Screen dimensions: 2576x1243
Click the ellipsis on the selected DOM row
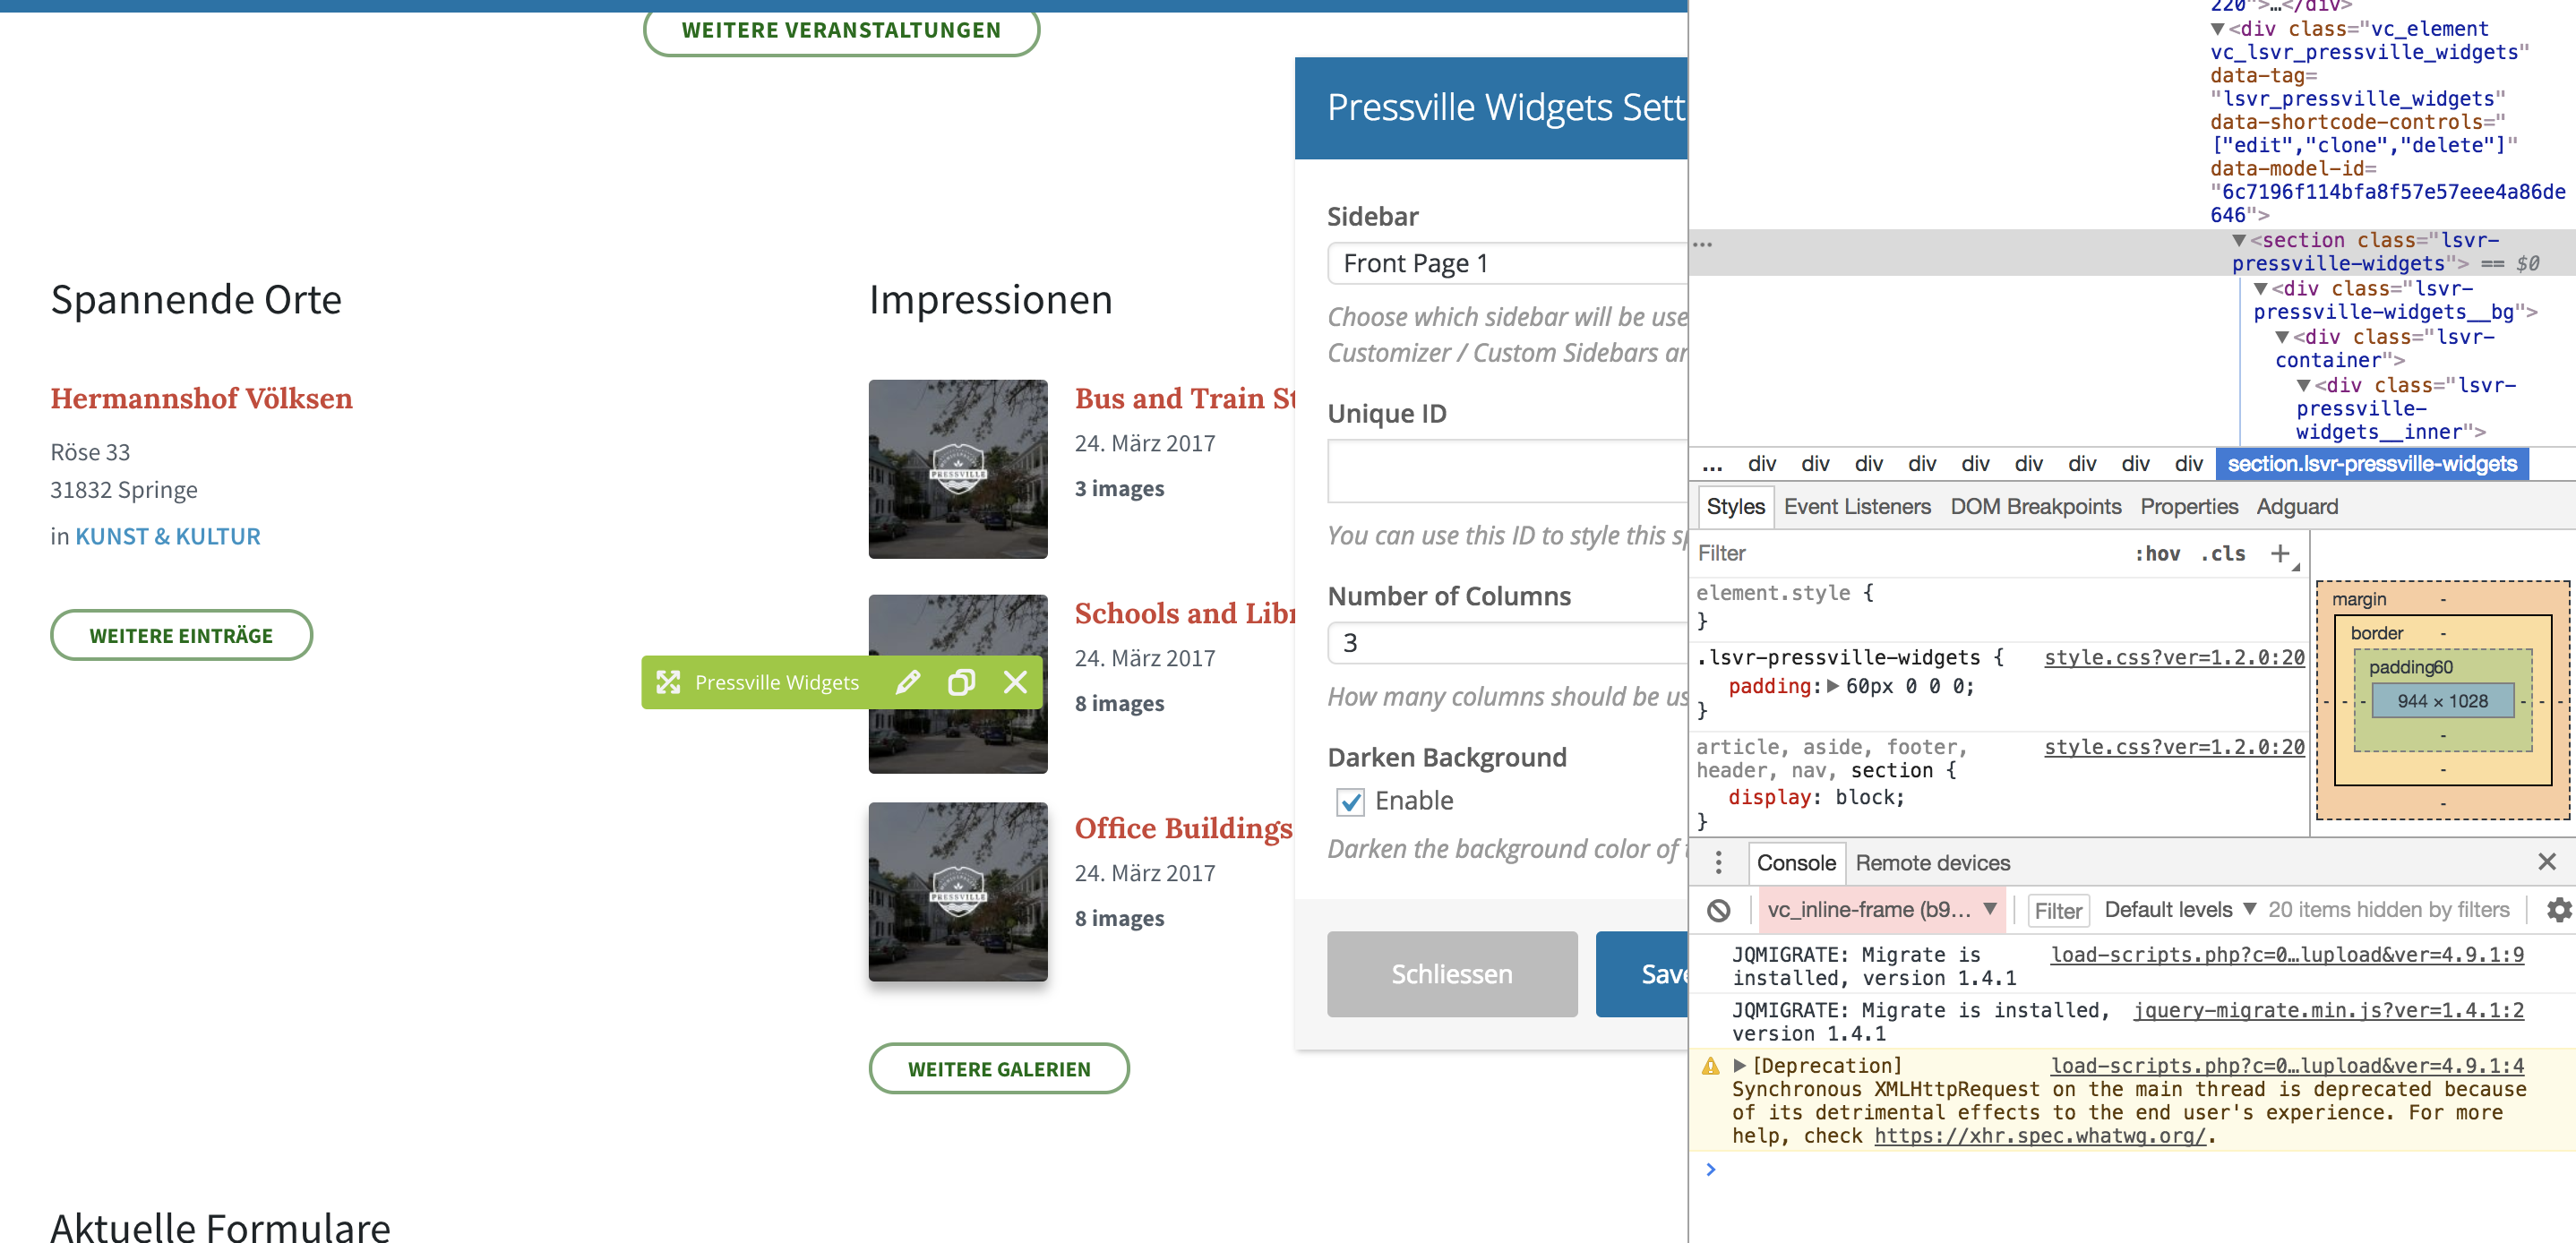(x=1702, y=244)
